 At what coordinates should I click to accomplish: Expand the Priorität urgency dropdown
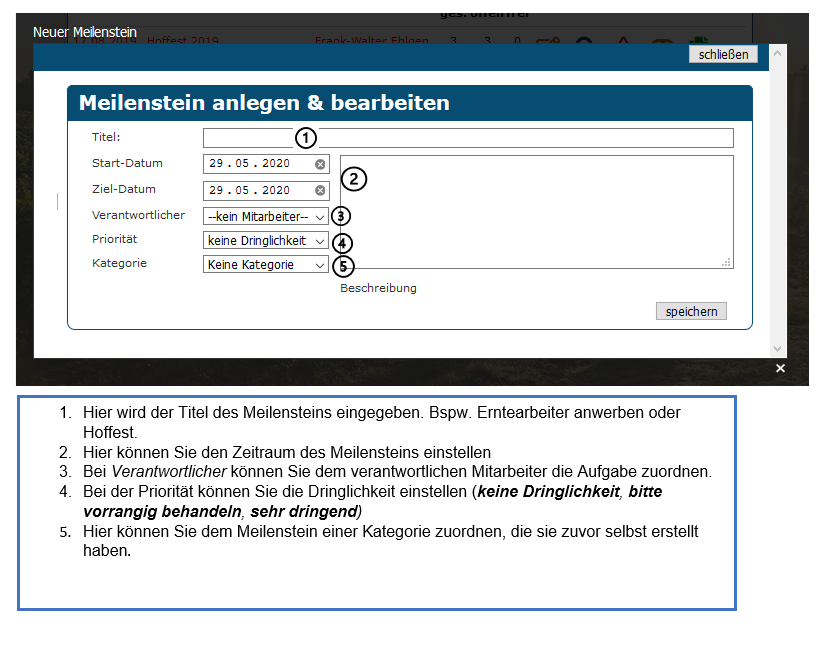point(265,241)
